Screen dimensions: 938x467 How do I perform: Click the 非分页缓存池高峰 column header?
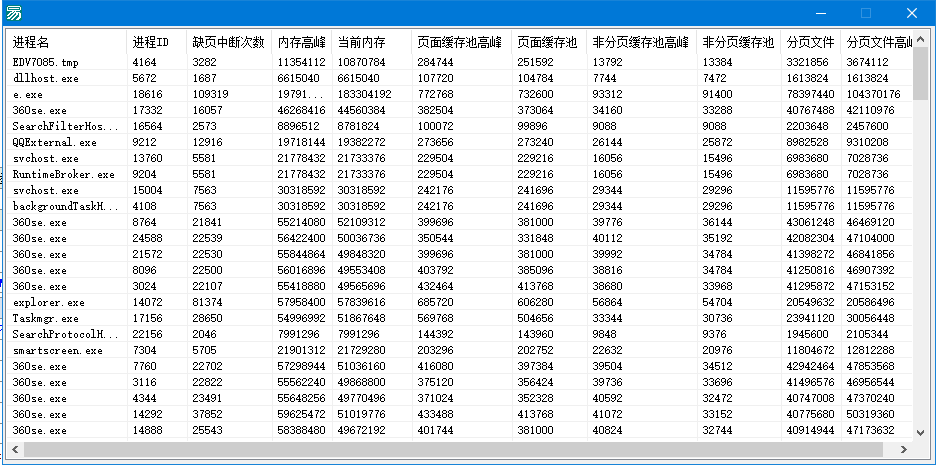click(x=641, y=42)
